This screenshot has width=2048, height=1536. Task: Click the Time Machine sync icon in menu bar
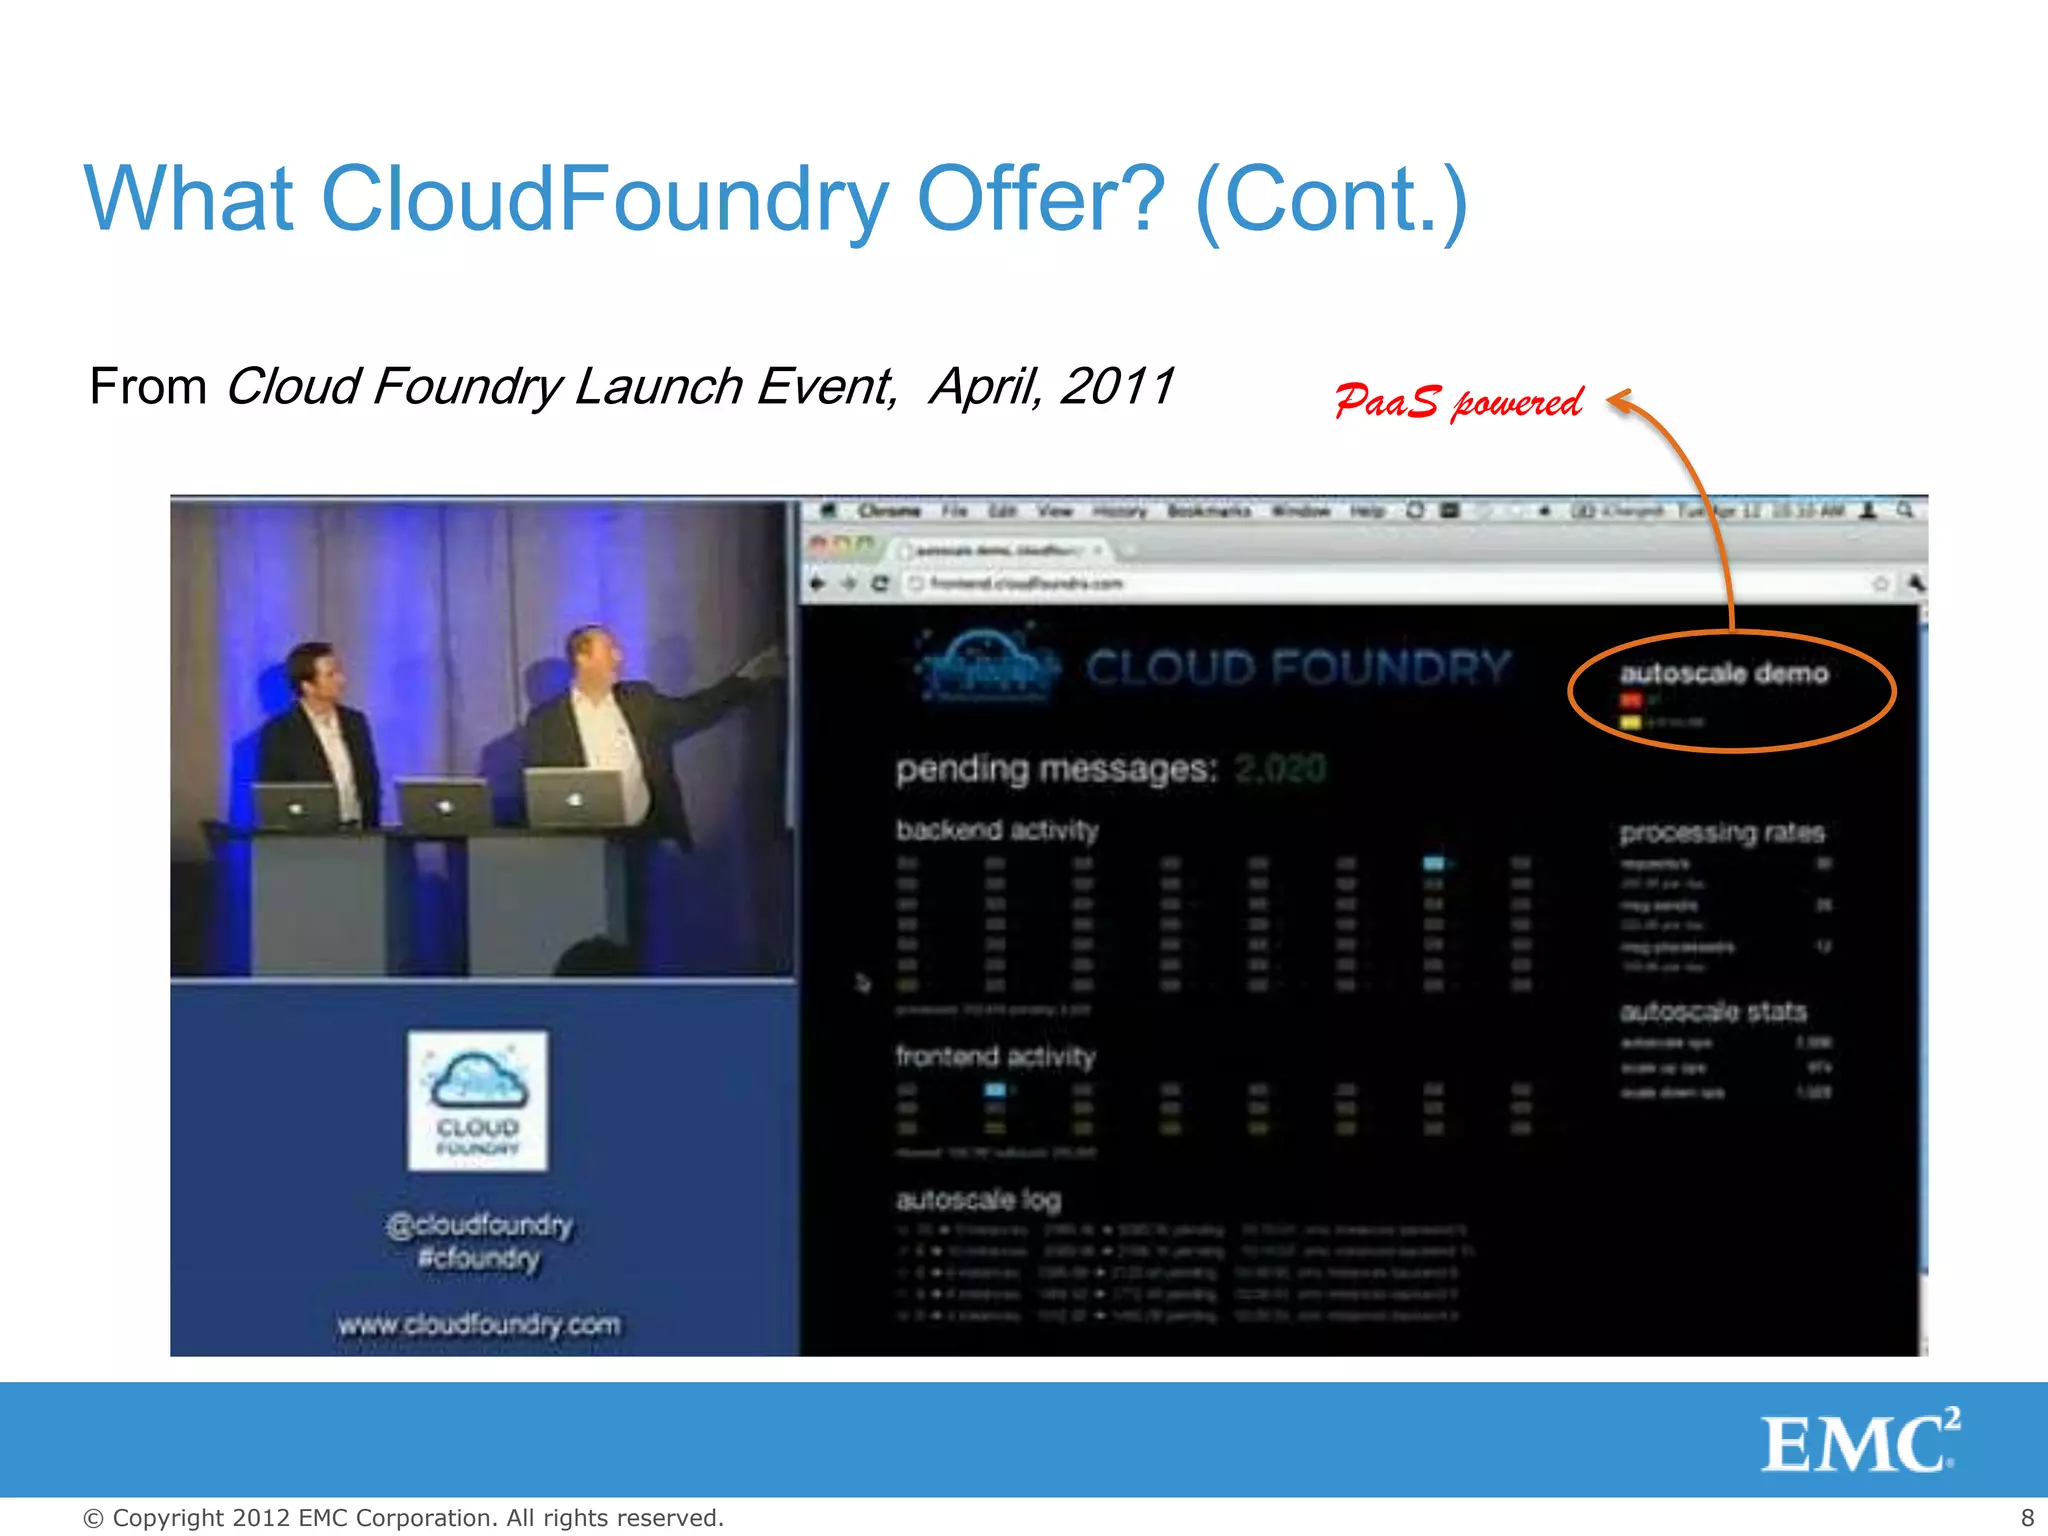1415,510
